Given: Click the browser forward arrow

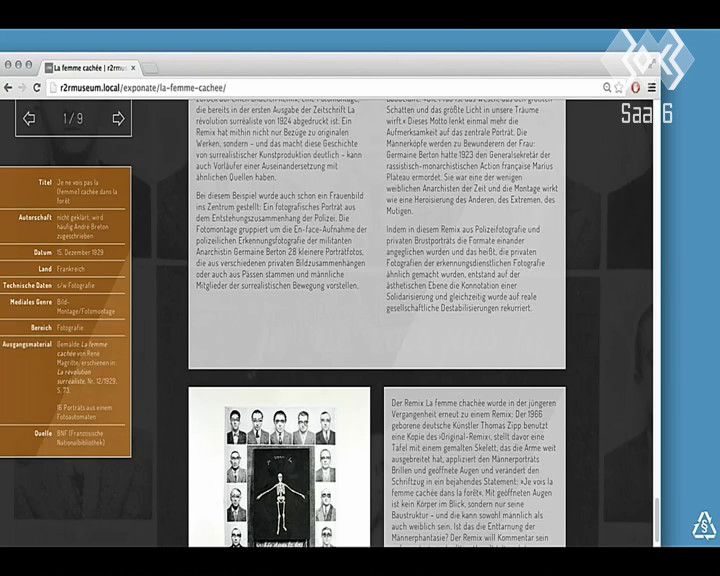Looking at the screenshot, I should coord(22,87).
